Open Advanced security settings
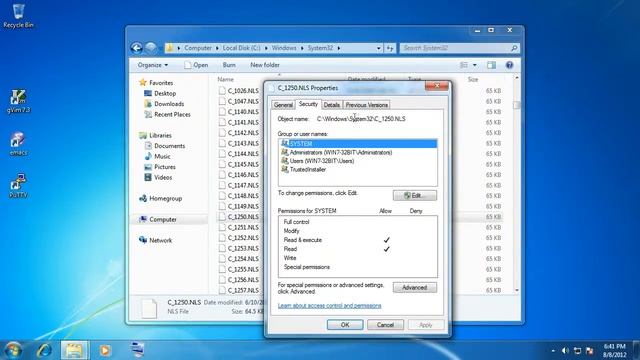Viewport: 640px width, 360px height. point(415,287)
